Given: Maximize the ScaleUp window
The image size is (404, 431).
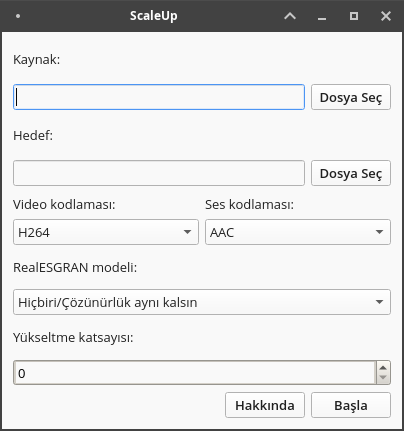Looking at the screenshot, I should 354,16.
